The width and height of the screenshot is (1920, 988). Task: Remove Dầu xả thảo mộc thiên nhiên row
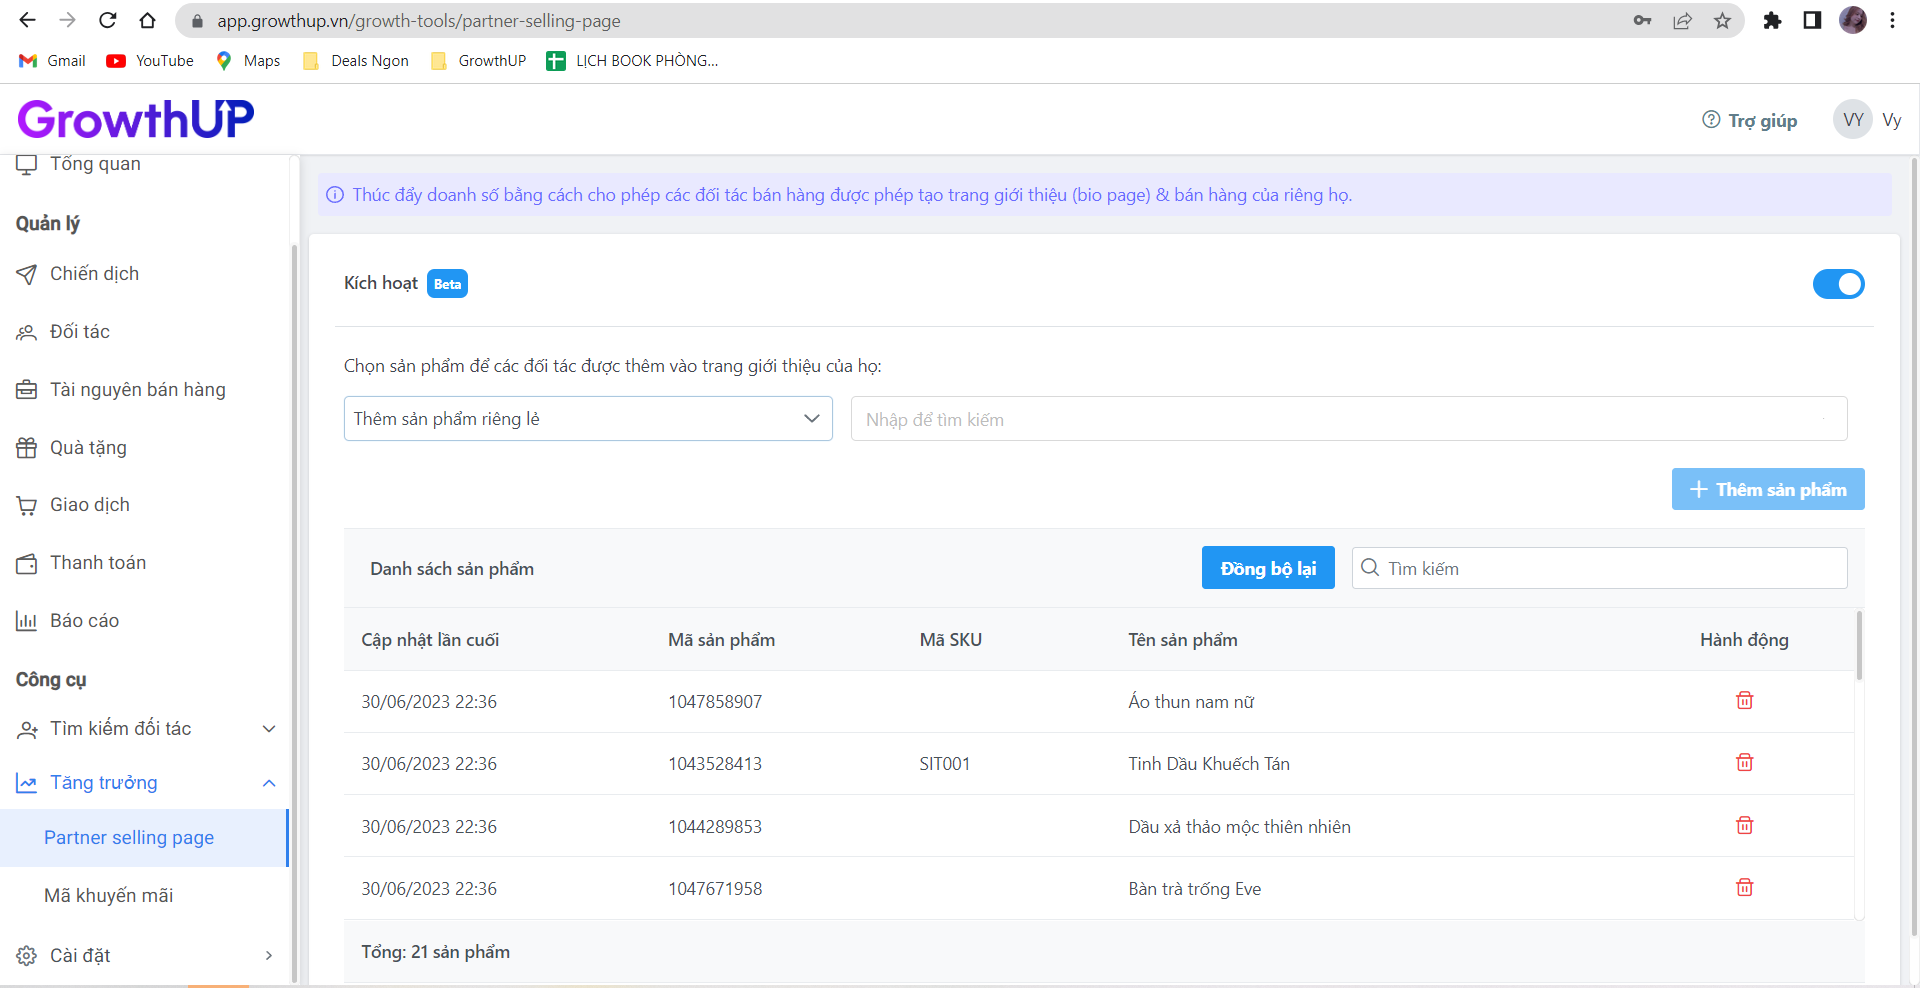[x=1744, y=826]
